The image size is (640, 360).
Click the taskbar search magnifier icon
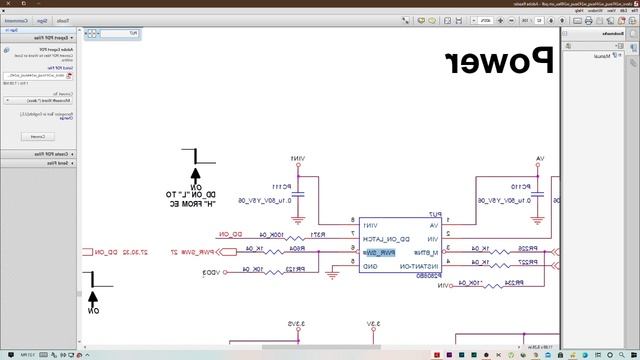622,355
